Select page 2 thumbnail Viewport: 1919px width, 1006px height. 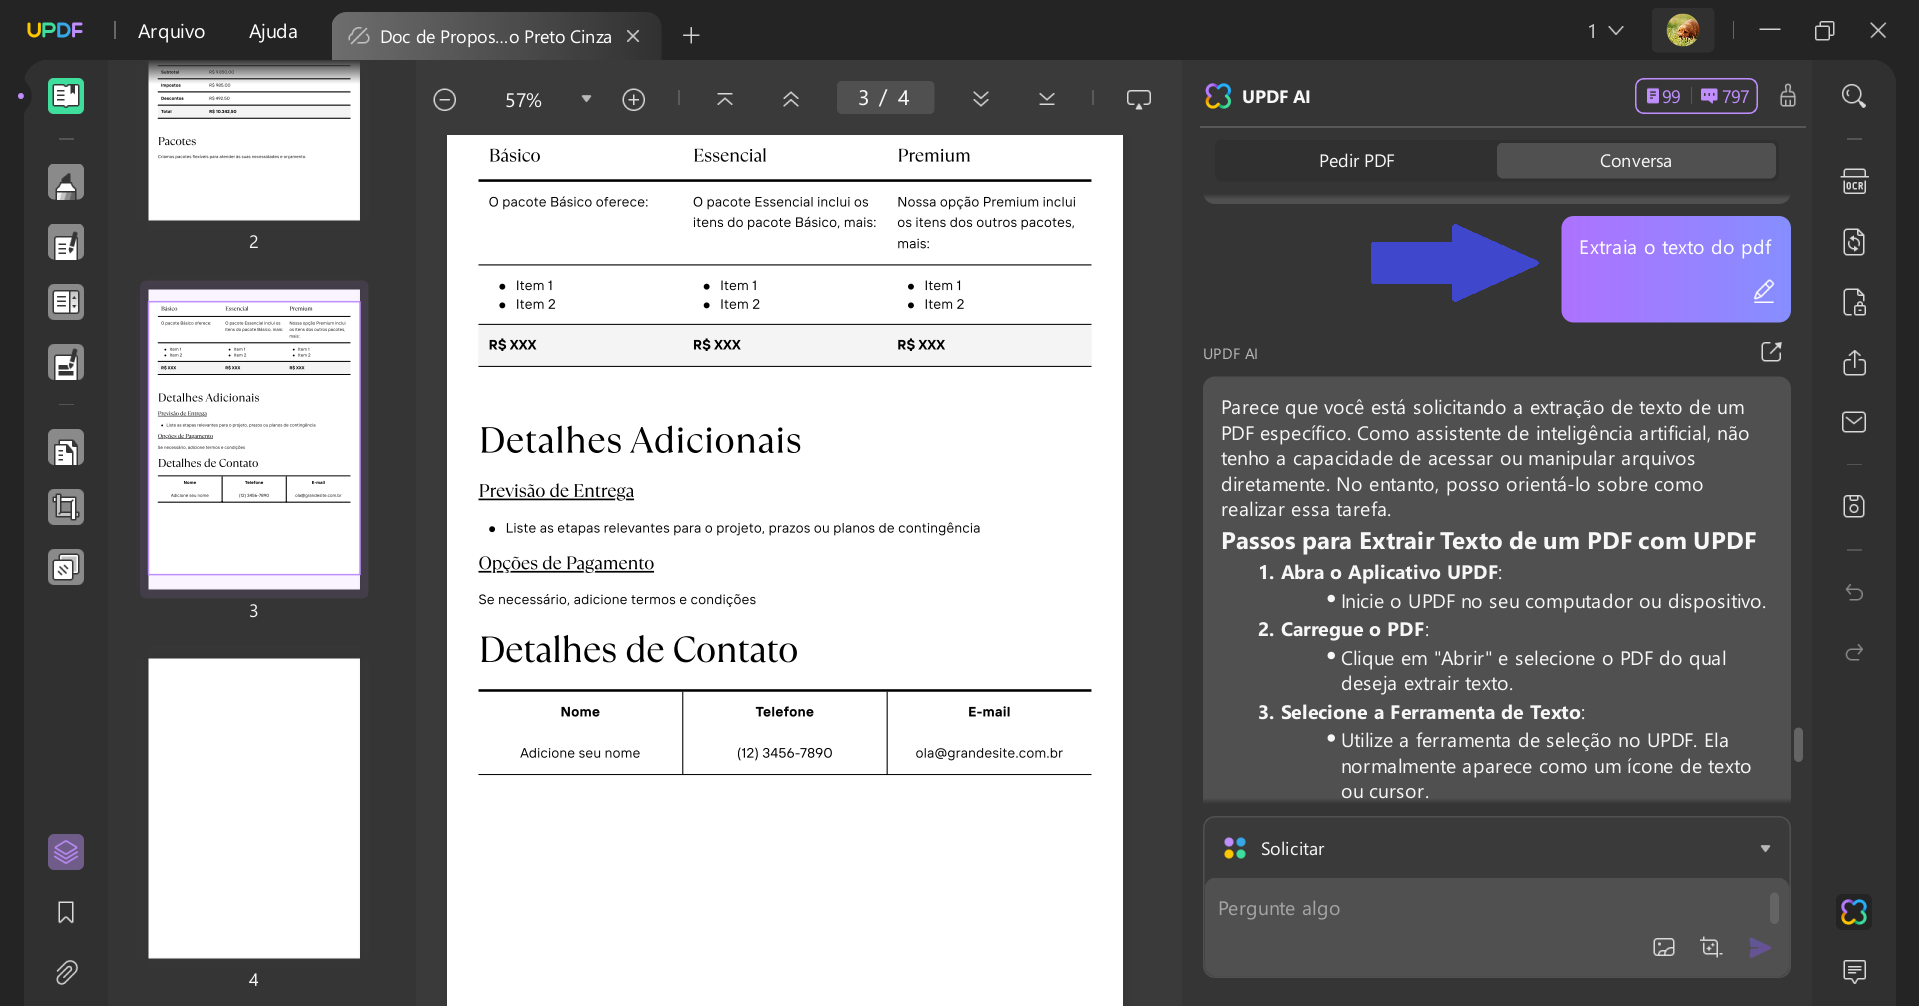coord(254,141)
